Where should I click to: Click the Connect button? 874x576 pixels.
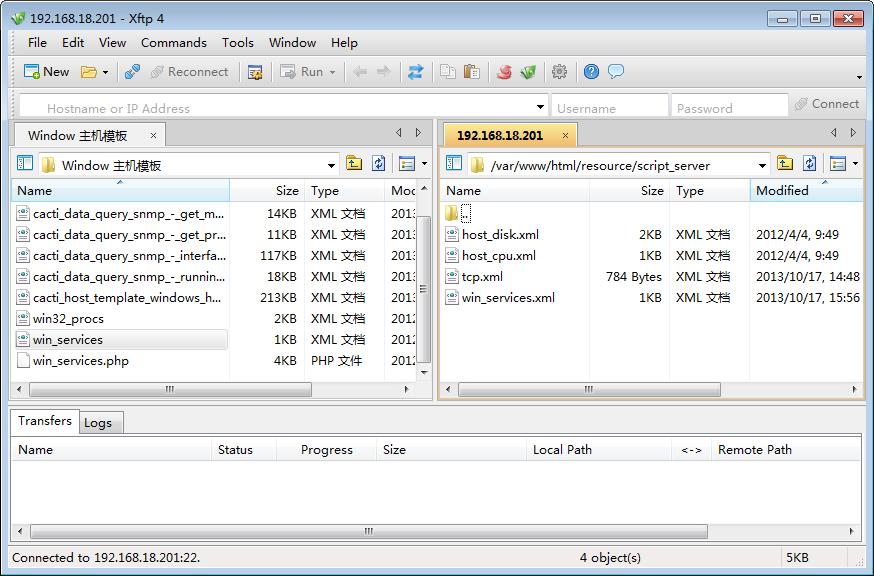pos(827,104)
